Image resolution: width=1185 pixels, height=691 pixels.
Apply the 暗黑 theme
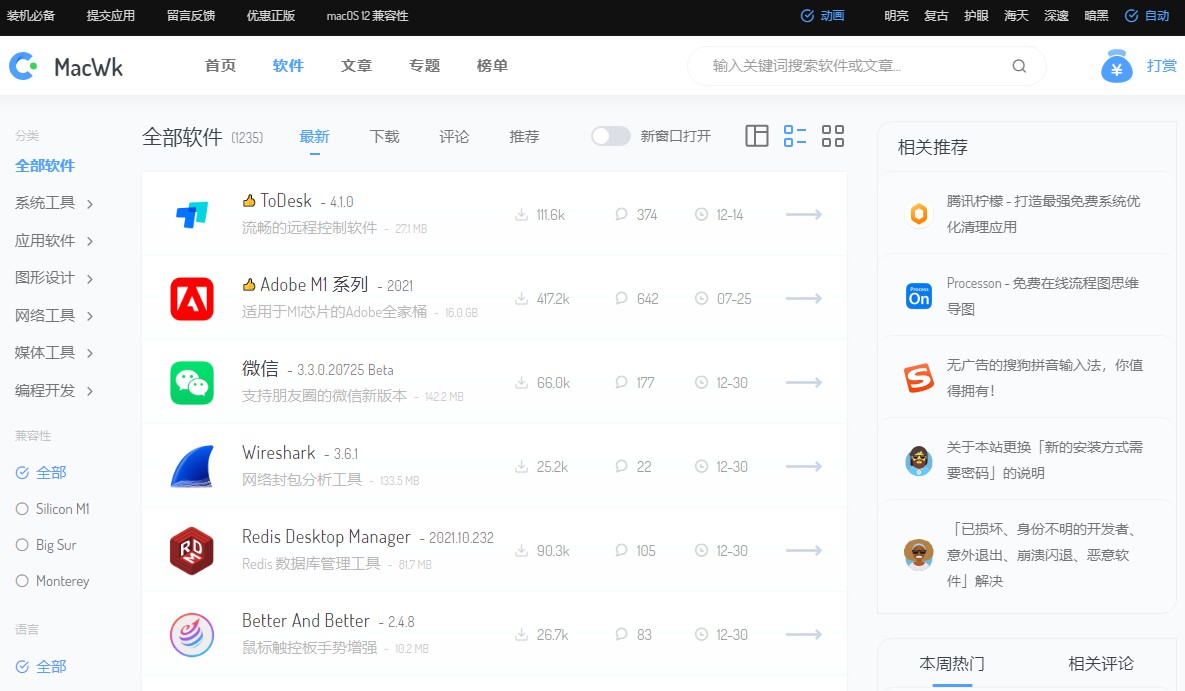1096,16
